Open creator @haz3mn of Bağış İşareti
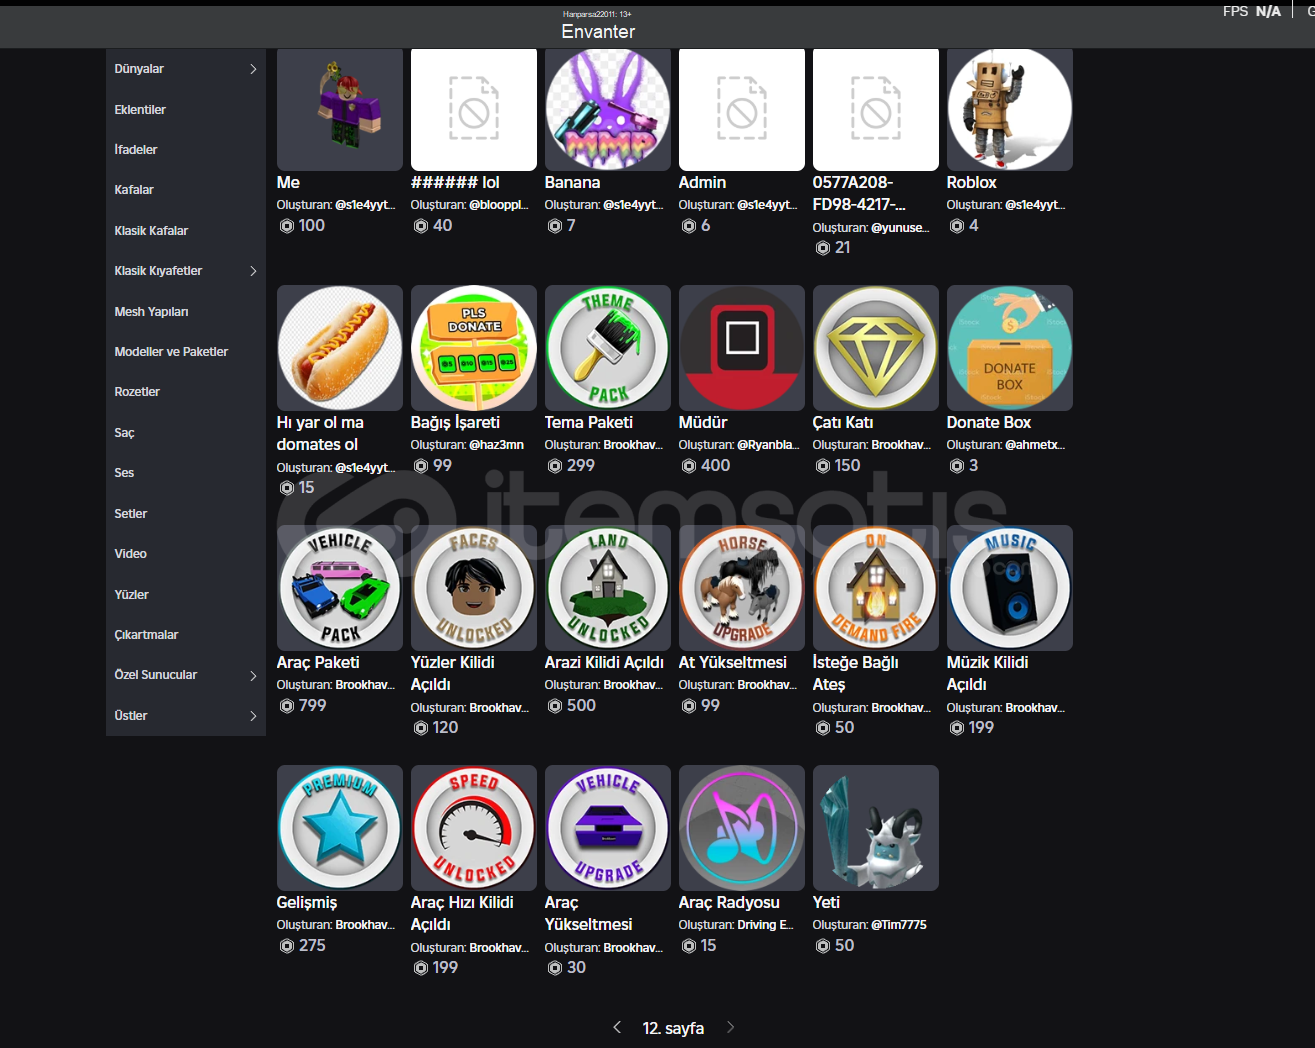Viewport: 1315px width, 1048px height. [x=496, y=445]
